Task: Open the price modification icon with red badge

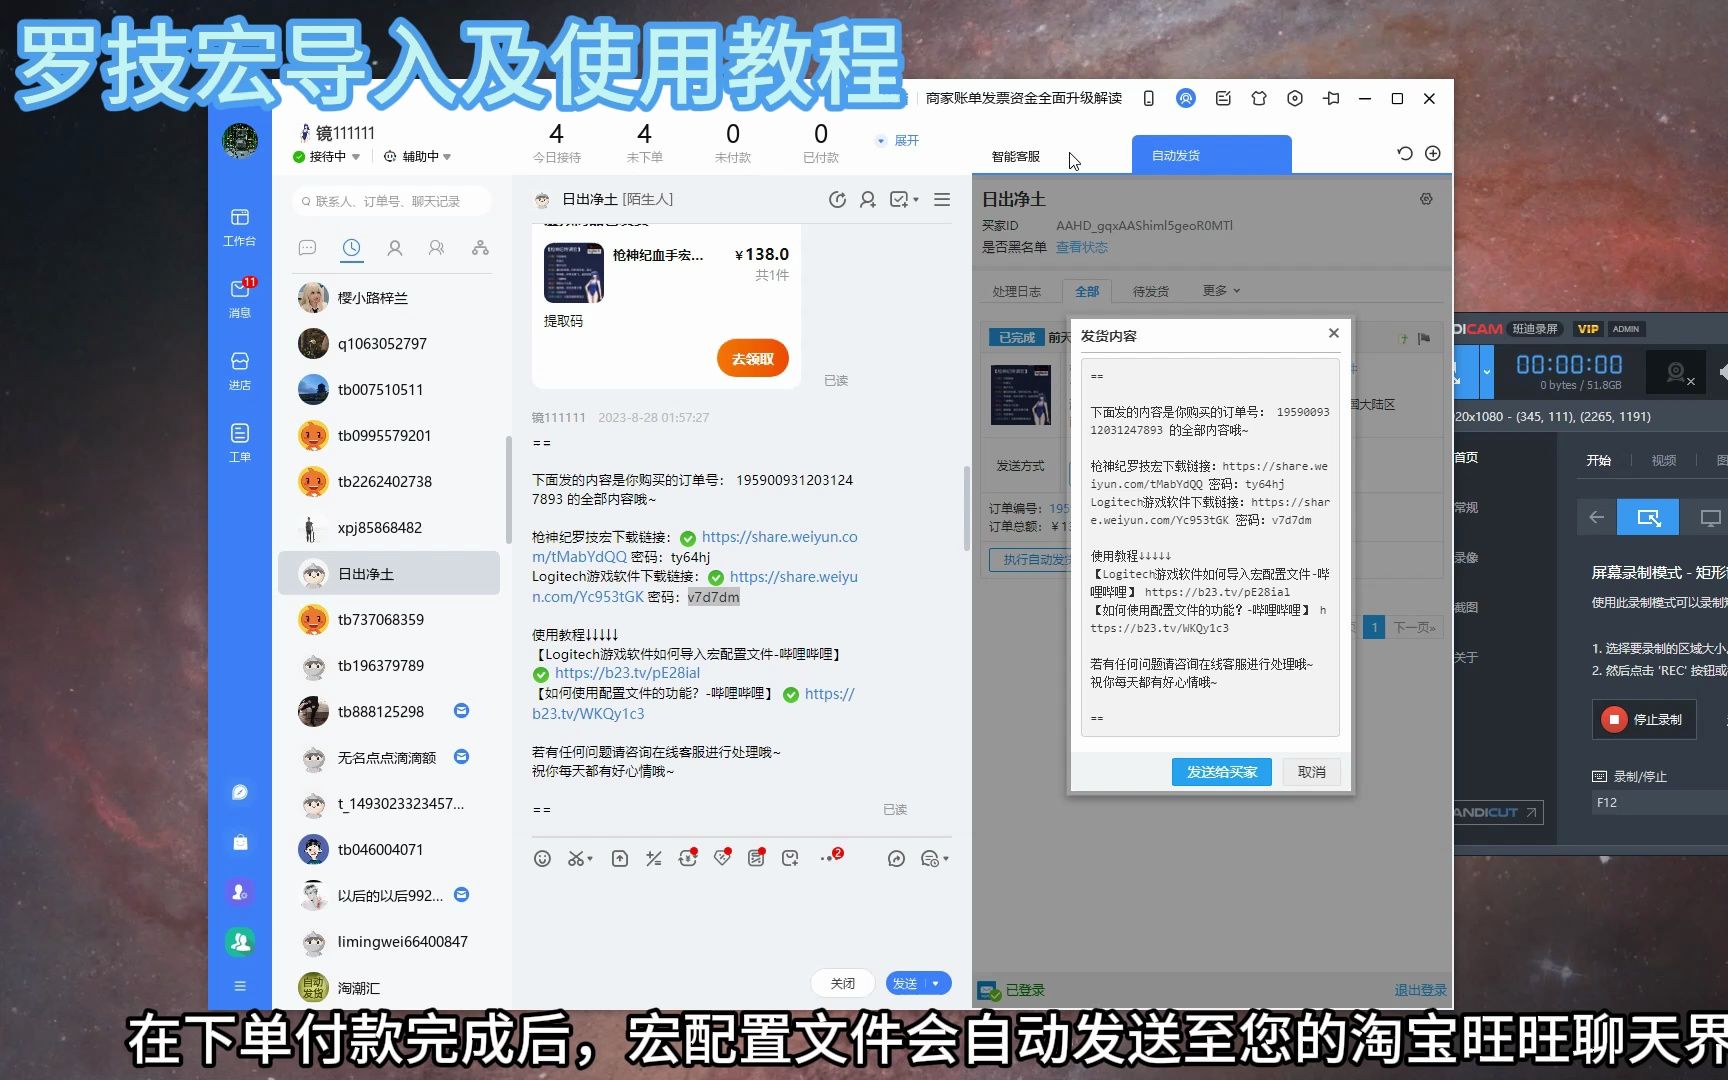Action: [x=688, y=858]
